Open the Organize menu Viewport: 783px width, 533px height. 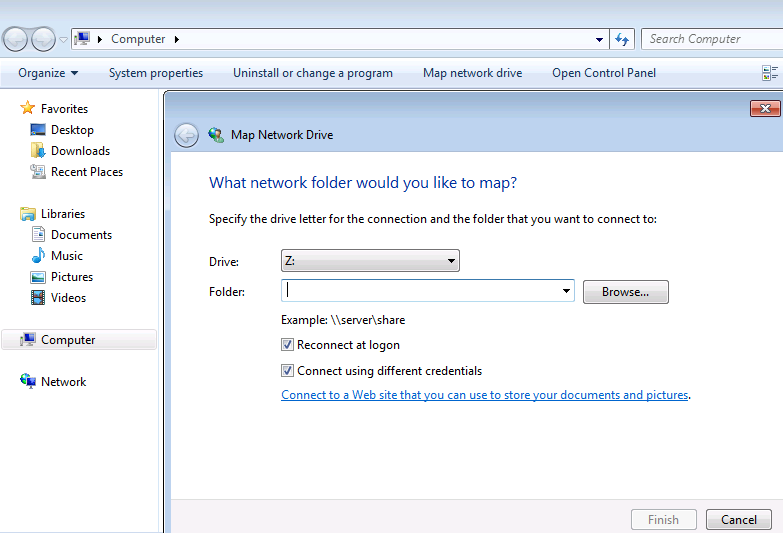click(x=47, y=73)
